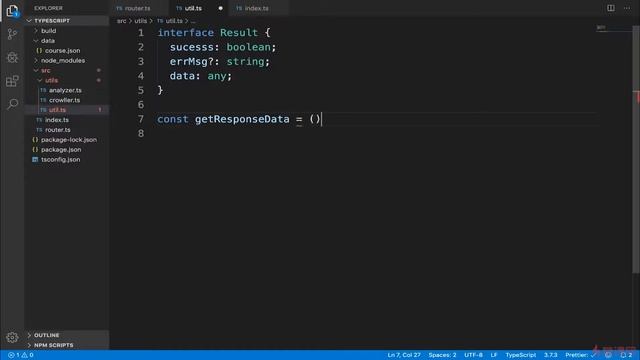
Task: Open the Manage settings gear
Action: tap(12, 337)
